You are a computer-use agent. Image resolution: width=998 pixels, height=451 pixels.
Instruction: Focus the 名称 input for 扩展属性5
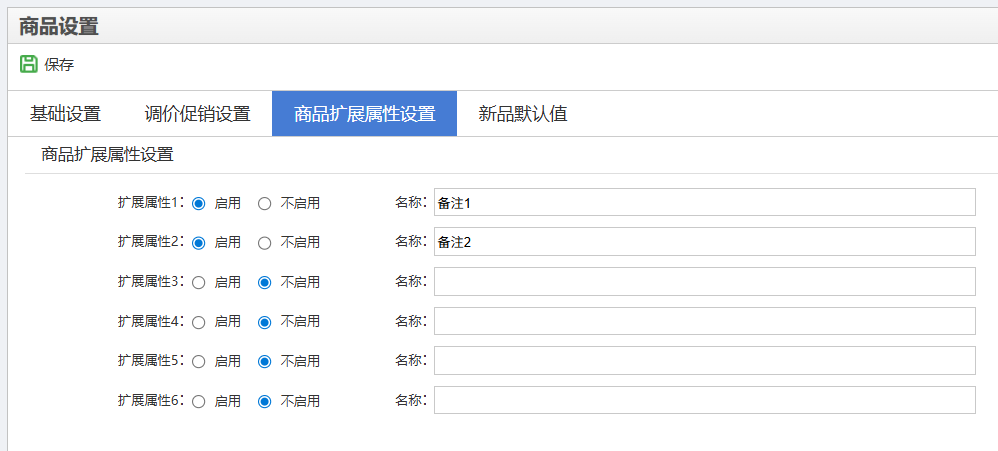[x=704, y=360]
